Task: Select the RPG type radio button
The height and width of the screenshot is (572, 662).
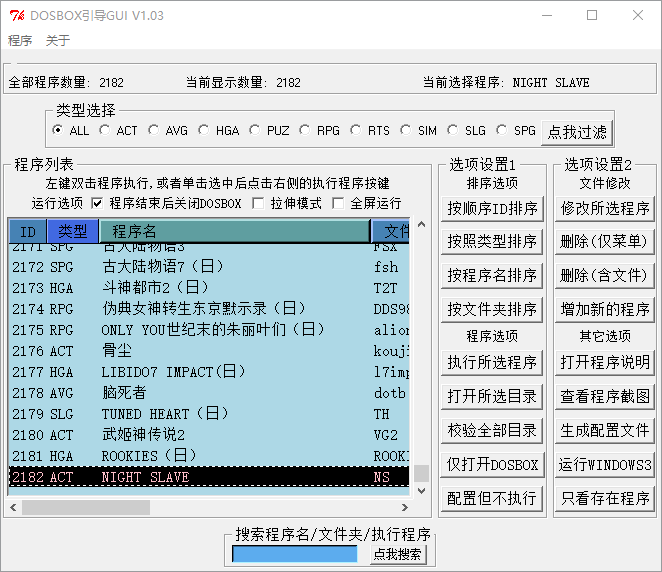Action: (x=304, y=130)
